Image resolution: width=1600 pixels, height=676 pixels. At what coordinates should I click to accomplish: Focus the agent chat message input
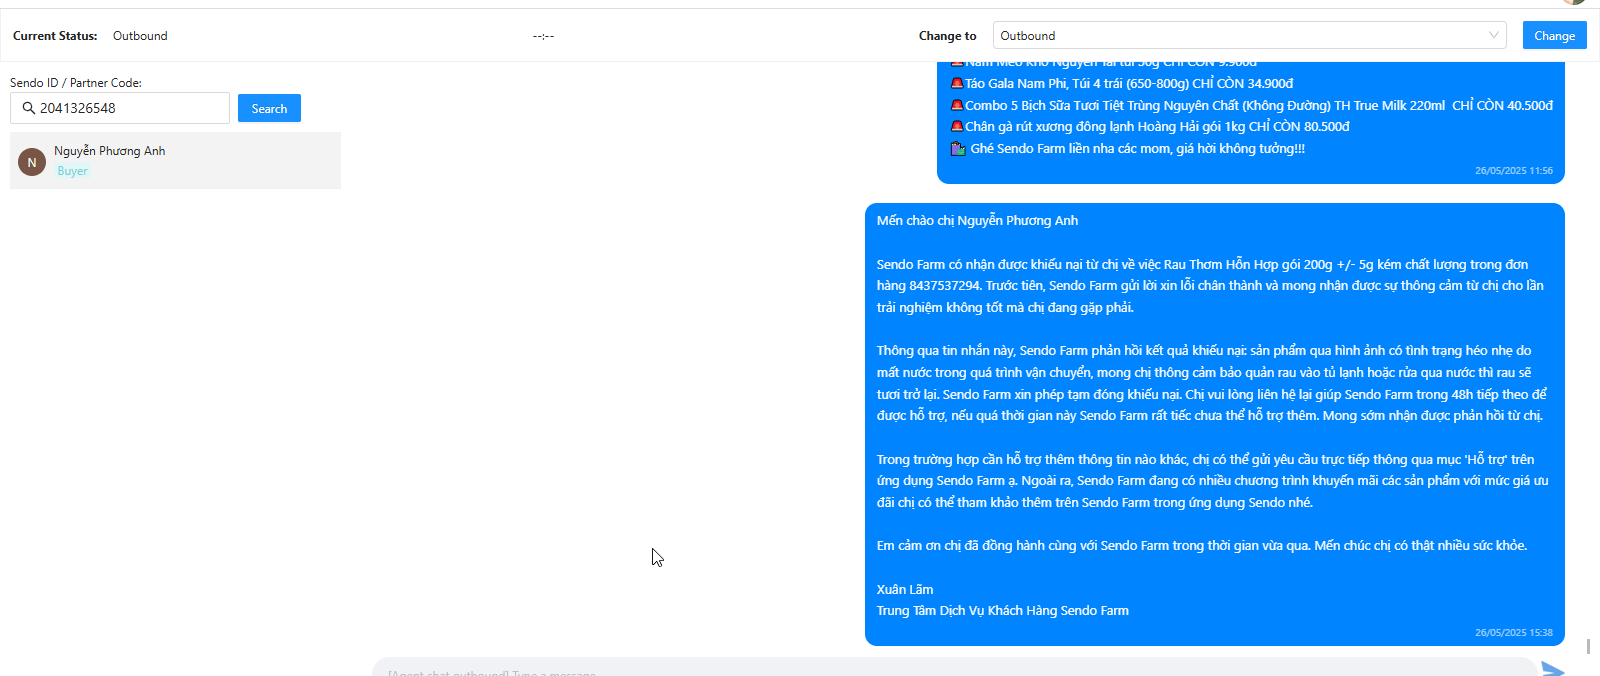point(955,668)
